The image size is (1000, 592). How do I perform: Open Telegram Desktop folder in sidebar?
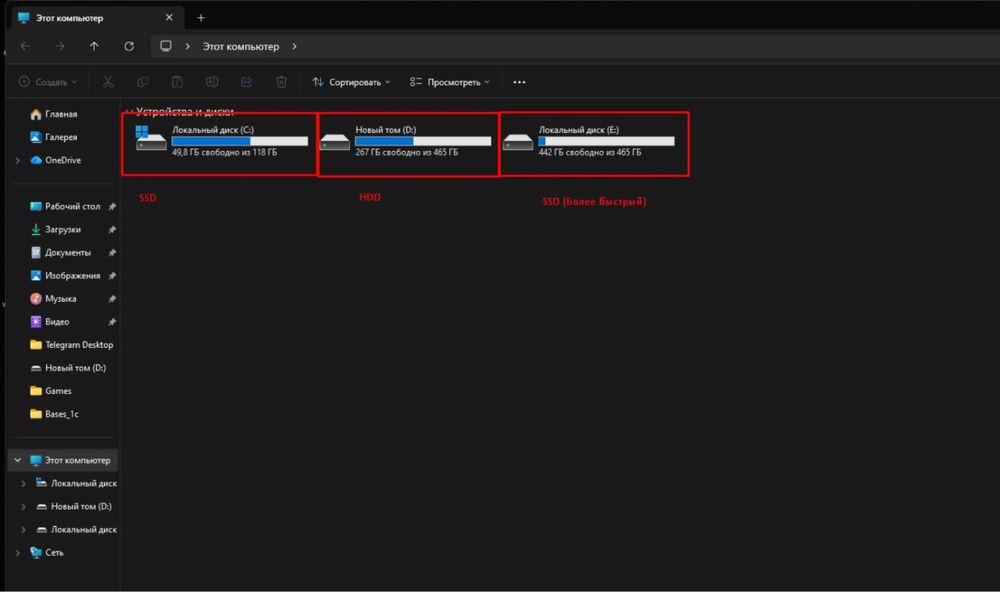pyautogui.click(x=79, y=344)
